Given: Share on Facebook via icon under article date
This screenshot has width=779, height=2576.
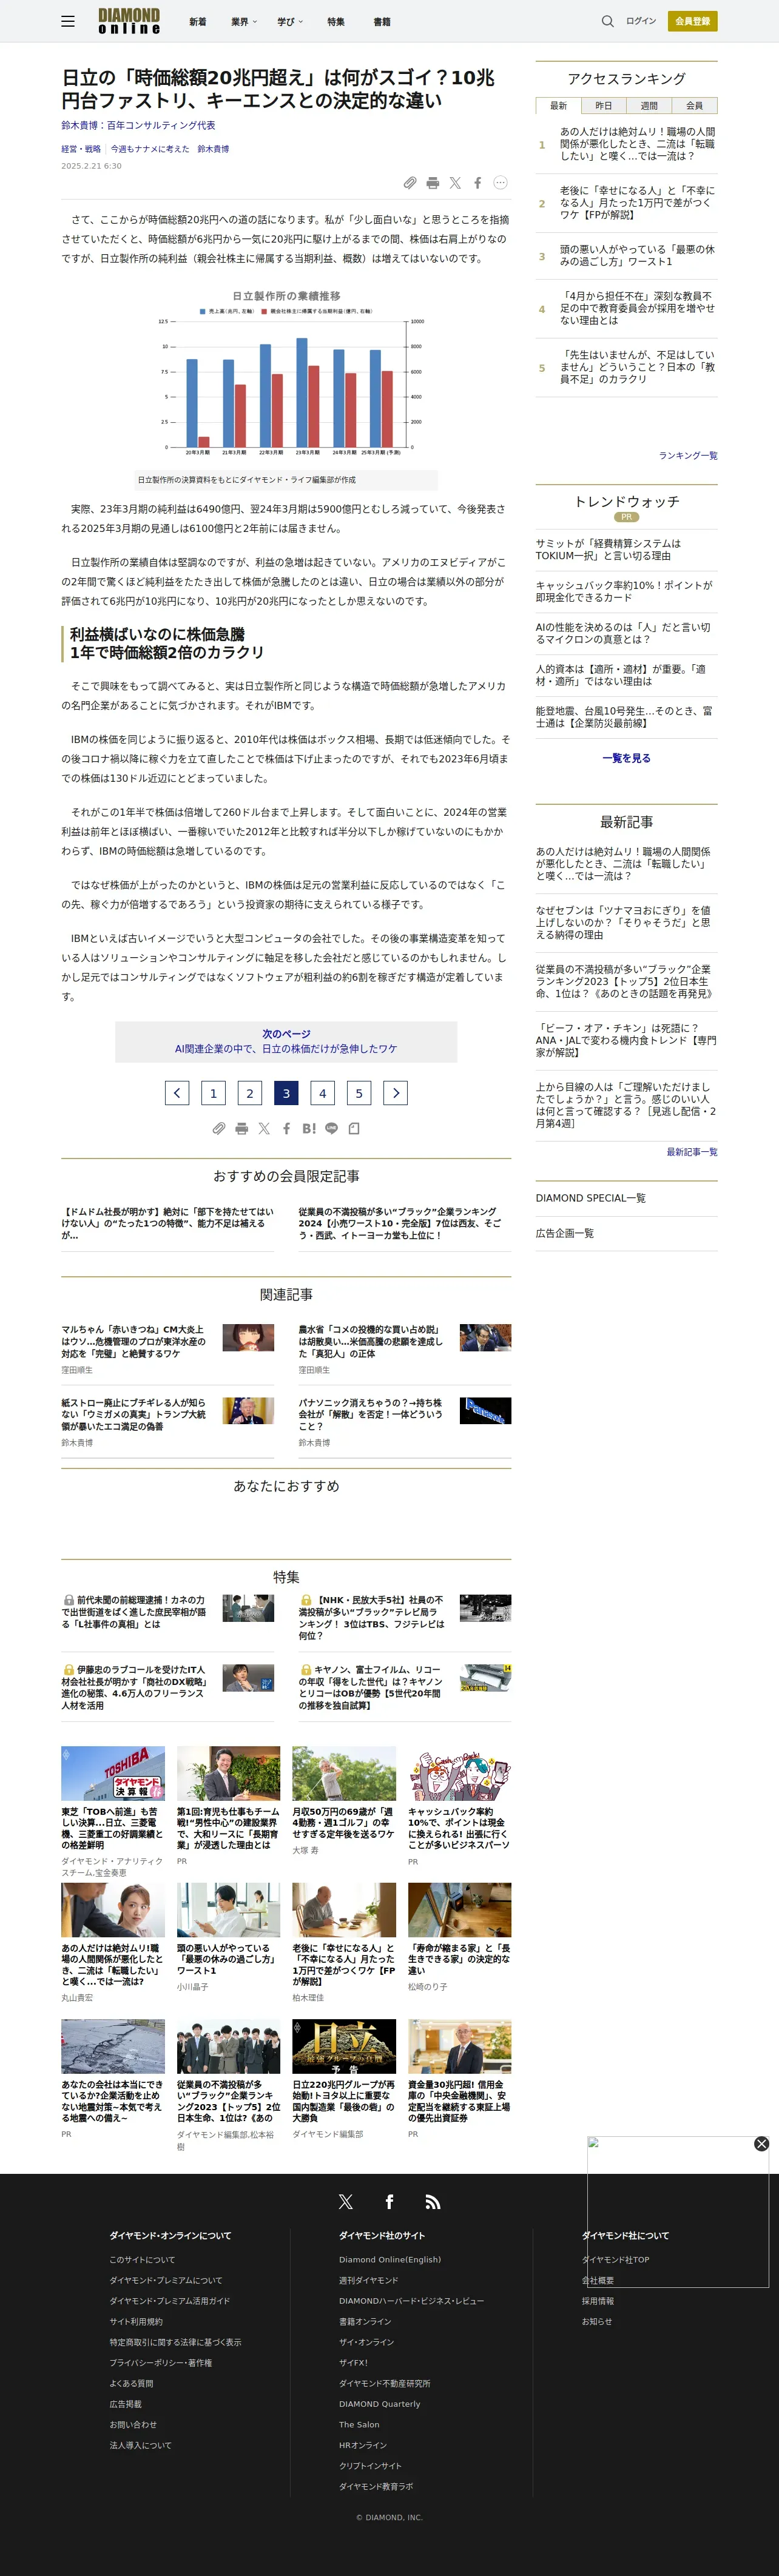Looking at the screenshot, I should click(x=478, y=183).
